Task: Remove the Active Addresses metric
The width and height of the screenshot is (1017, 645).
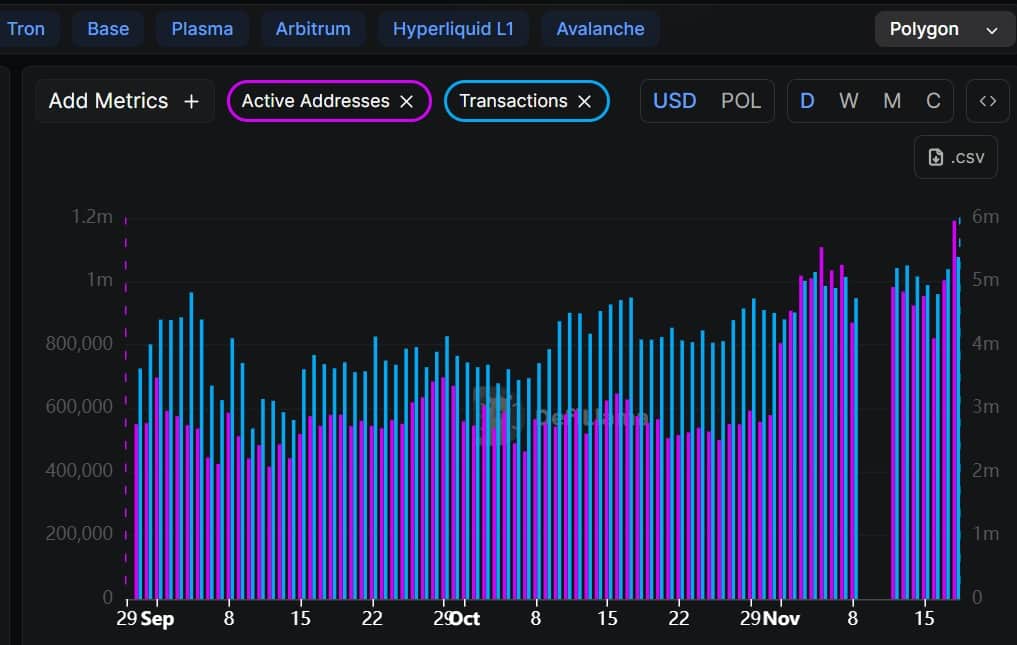Action: [x=406, y=101]
